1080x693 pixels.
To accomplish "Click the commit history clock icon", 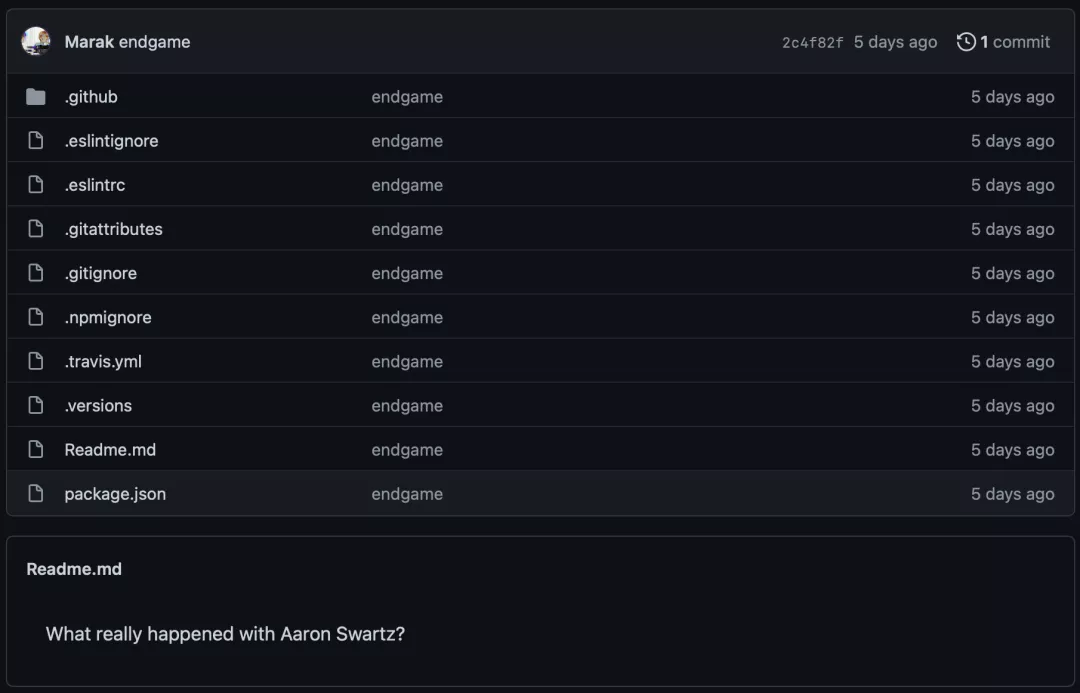I will click(966, 42).
